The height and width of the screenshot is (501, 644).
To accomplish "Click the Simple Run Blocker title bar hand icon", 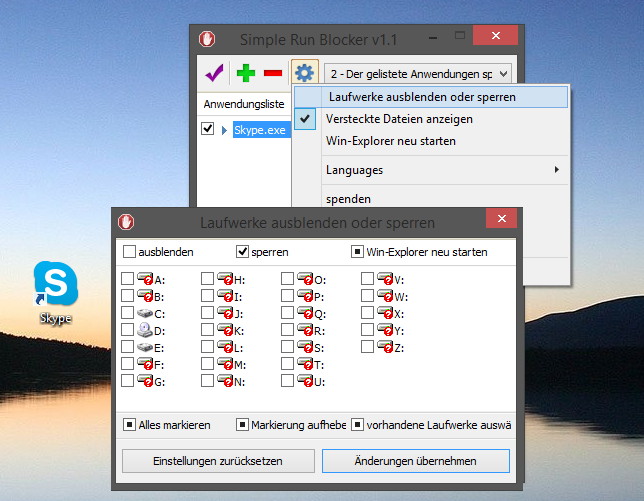I will pos(207,39).
